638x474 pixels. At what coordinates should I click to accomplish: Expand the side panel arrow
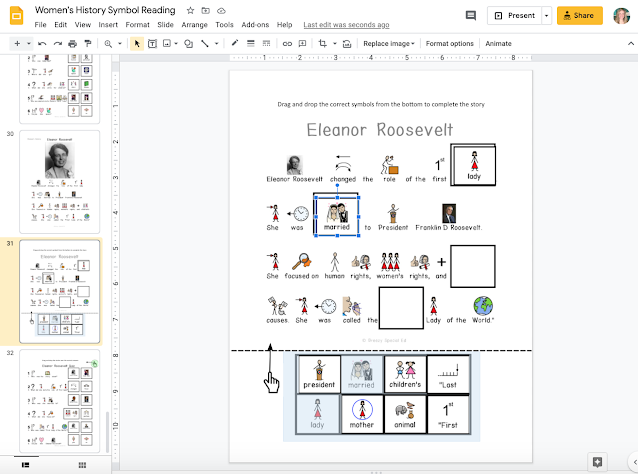point(635,462)
